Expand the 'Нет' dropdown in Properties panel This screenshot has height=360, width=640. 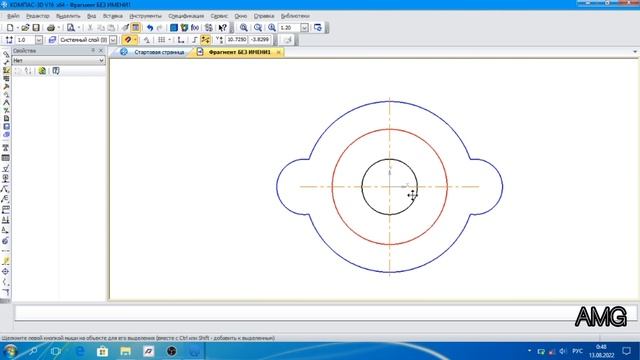point(101,60)
